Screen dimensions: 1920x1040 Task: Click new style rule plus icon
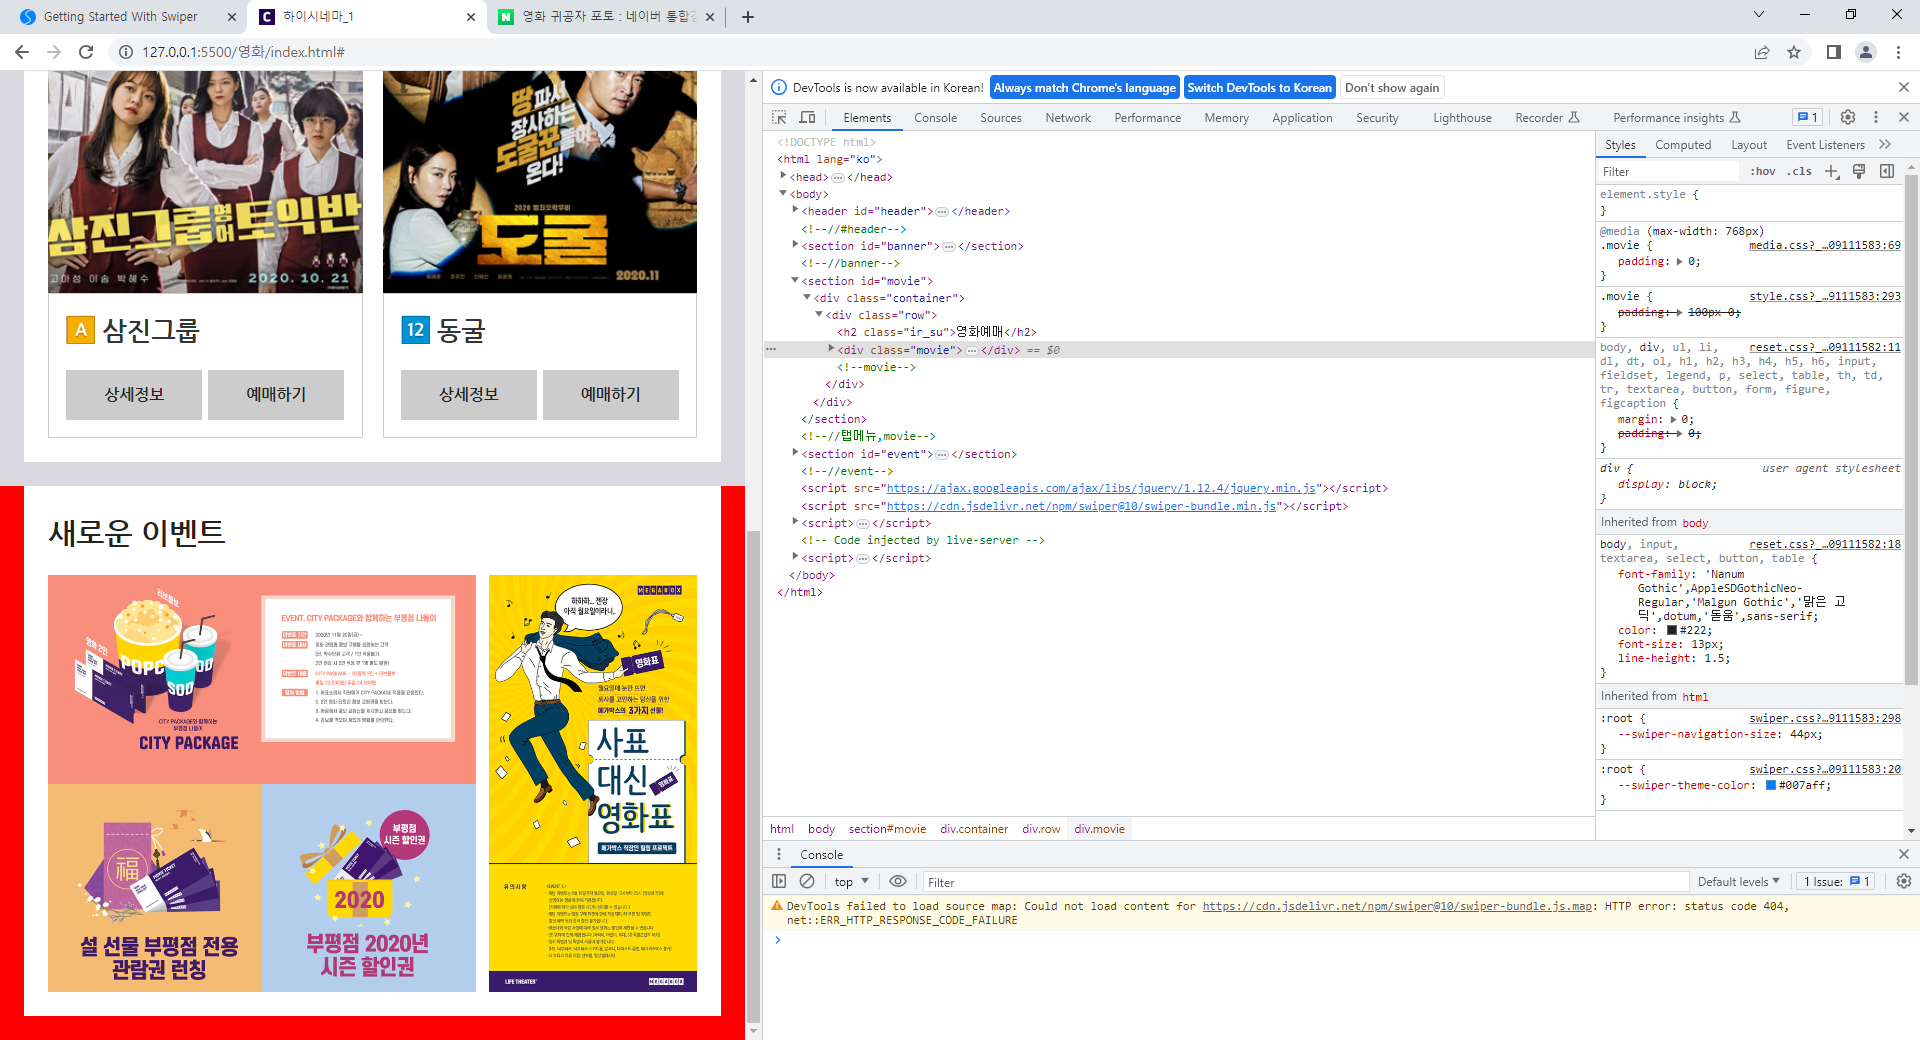(x=1831, y=172)
